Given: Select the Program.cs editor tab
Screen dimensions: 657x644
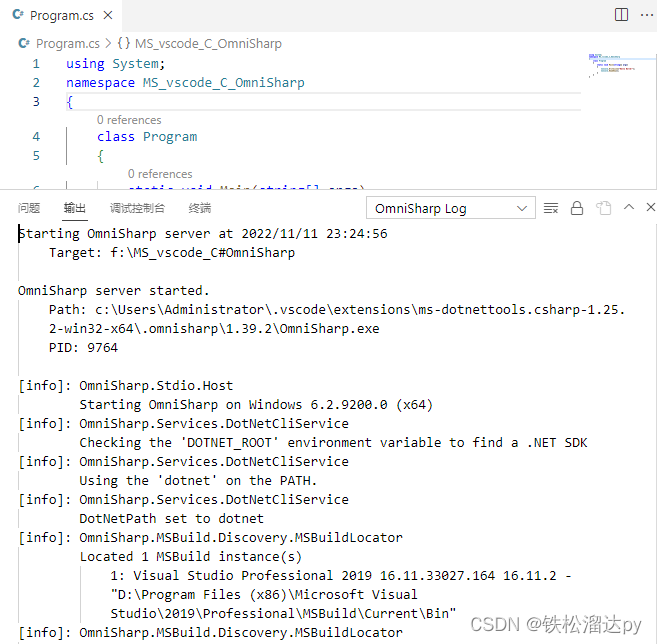Looking at the screenshot, I should (x=61, y=16).
